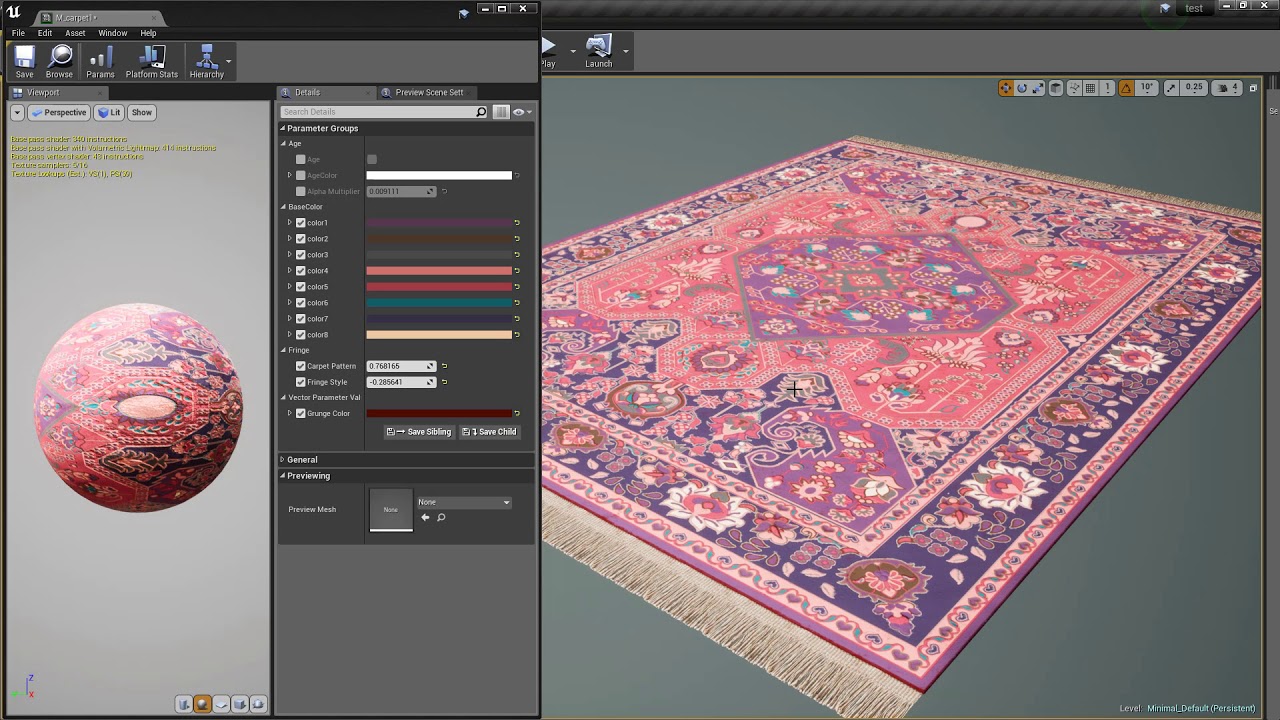Open the AgeColor white swatch

coord(439,175)
